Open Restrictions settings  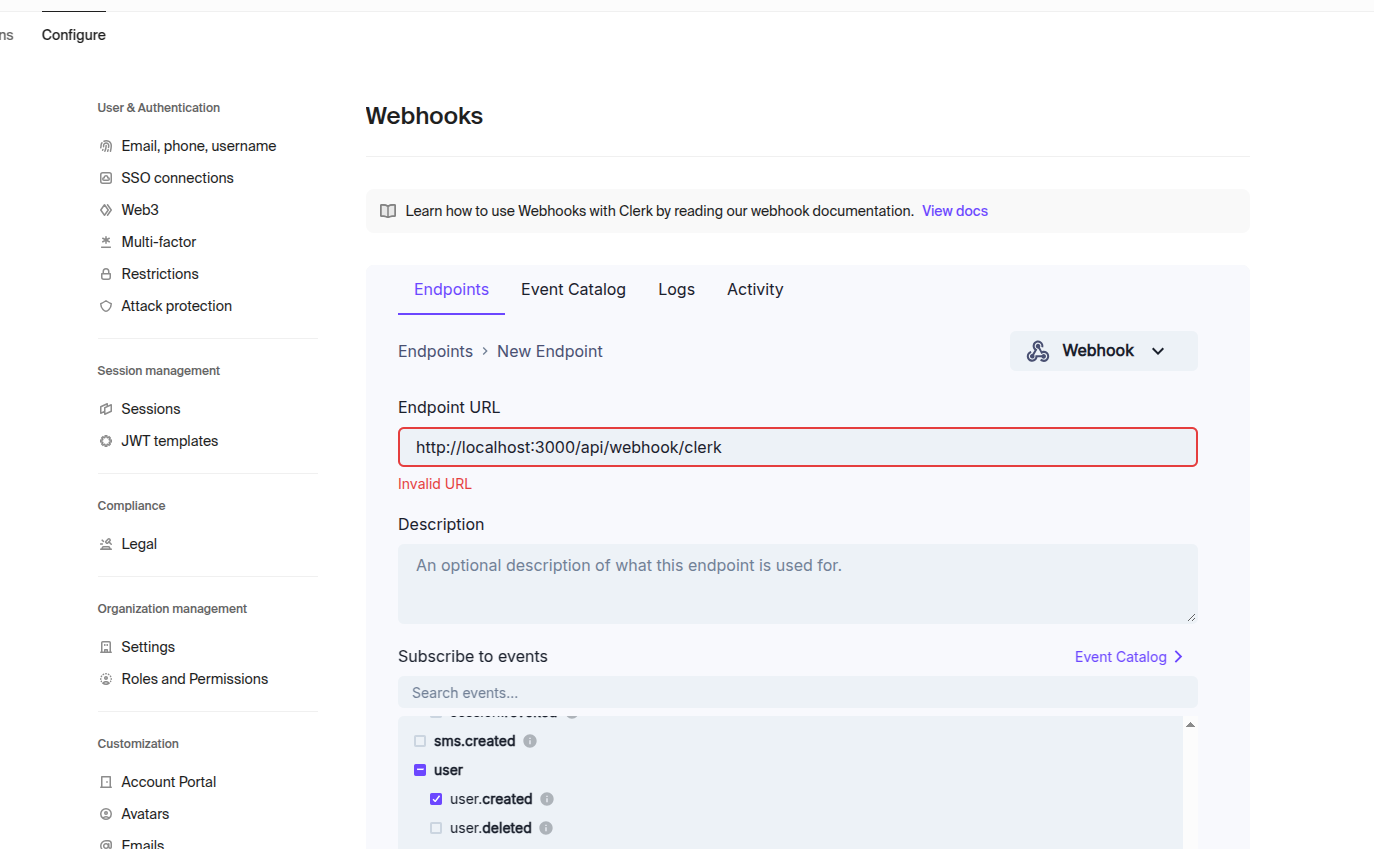click(160, 274)
